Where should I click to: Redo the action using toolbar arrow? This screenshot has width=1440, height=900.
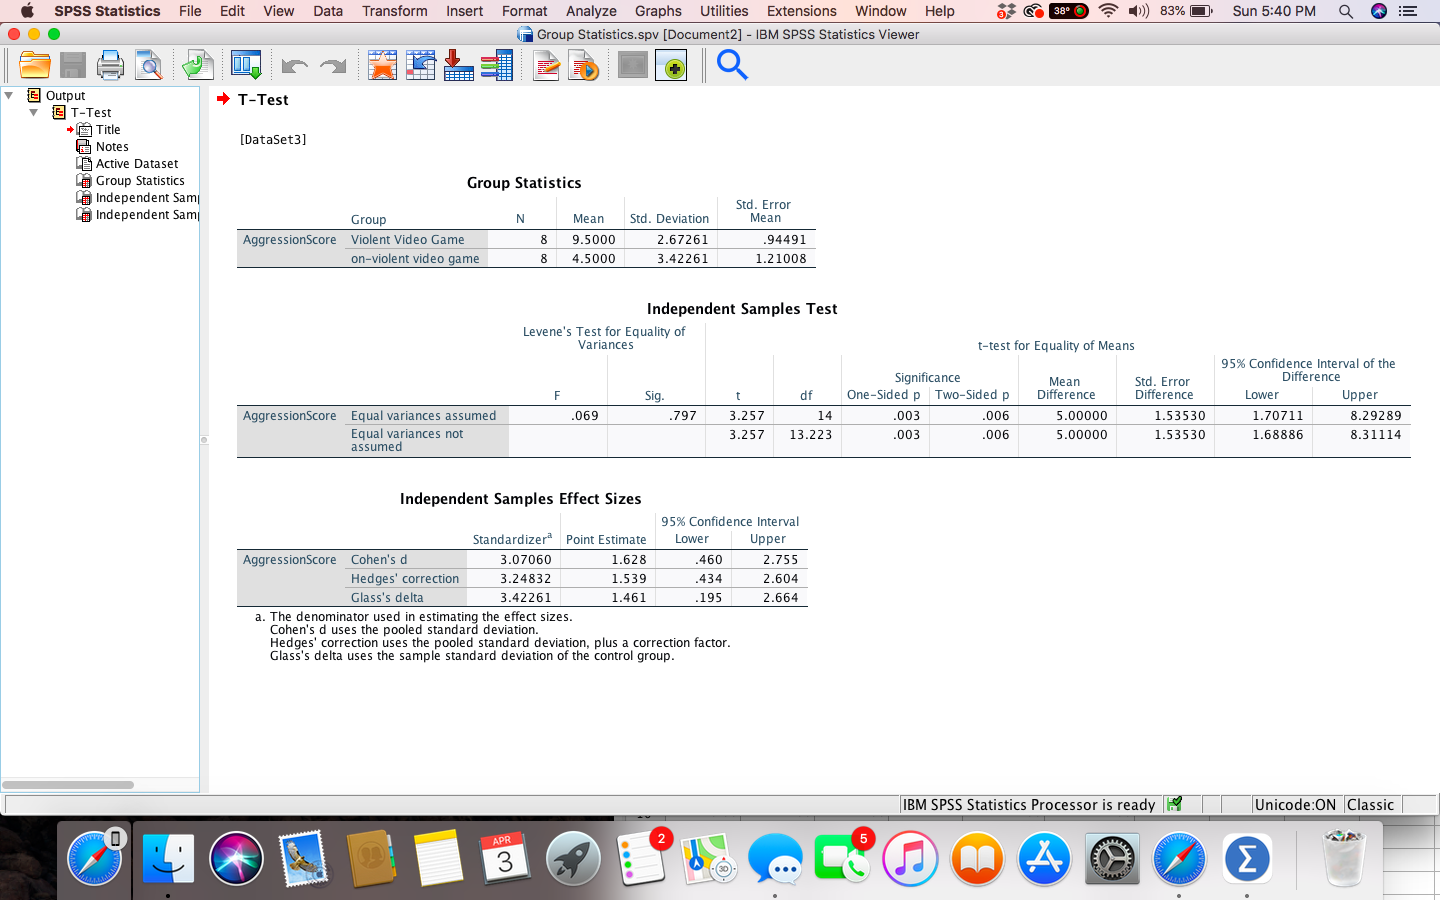(x=332, y=67)
